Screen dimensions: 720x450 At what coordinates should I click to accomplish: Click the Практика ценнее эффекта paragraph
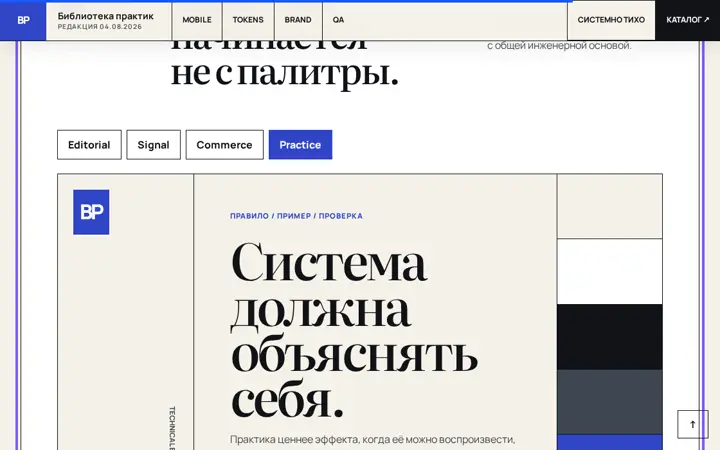click(x=372, y=440)
